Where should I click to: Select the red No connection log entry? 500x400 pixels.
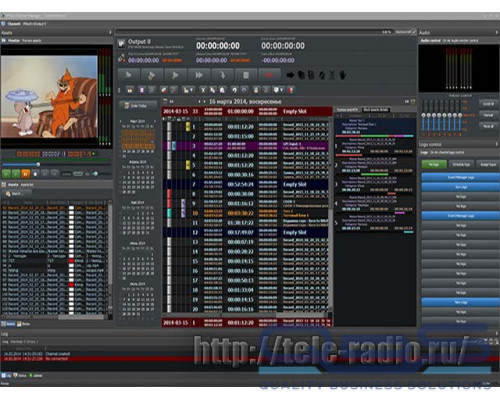pyautogui.click(x=250, y=359)
